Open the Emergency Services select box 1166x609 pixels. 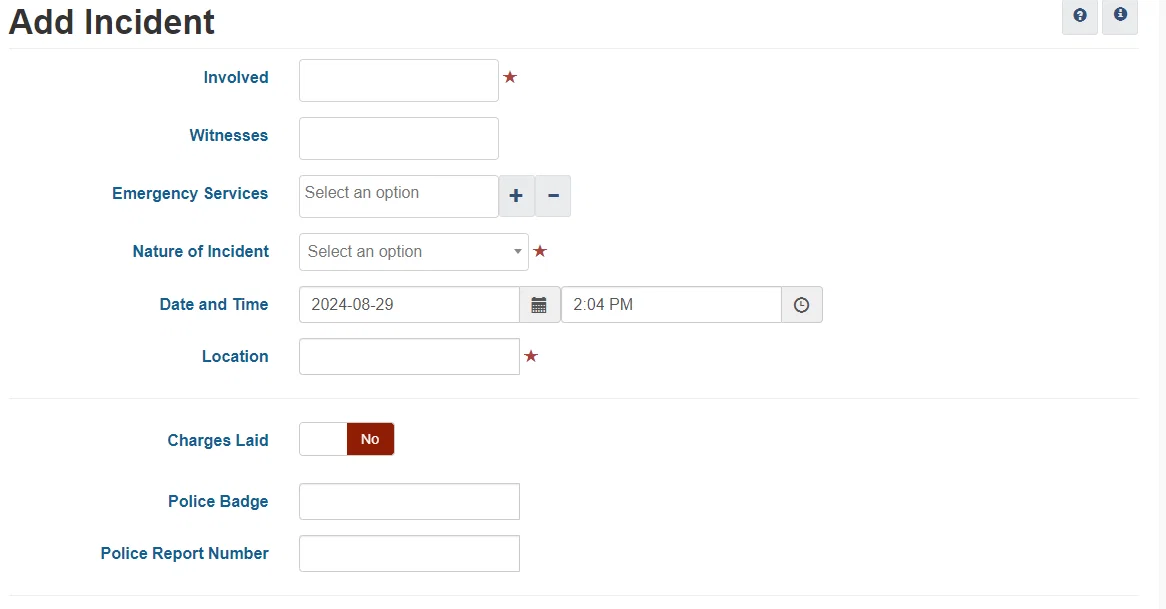tap(398, 196)
